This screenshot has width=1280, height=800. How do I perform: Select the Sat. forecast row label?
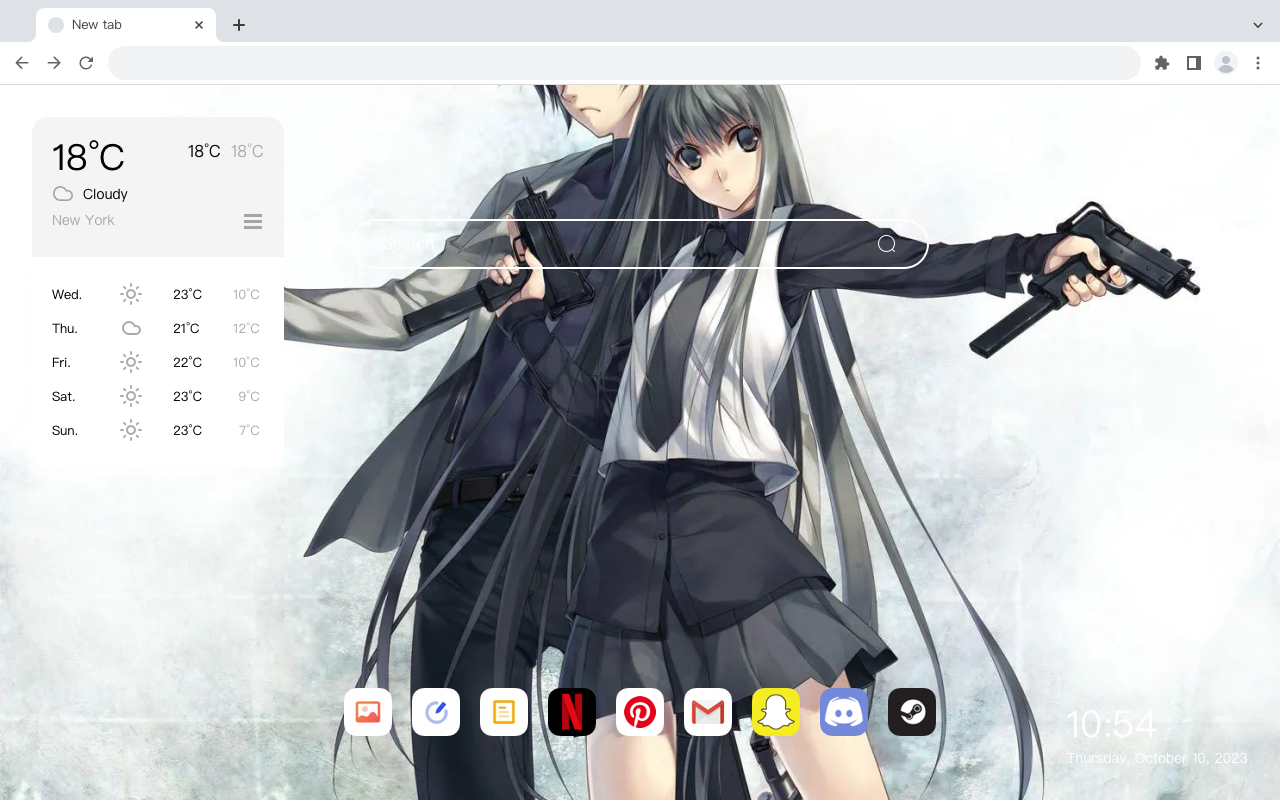(x=64, y=396)
